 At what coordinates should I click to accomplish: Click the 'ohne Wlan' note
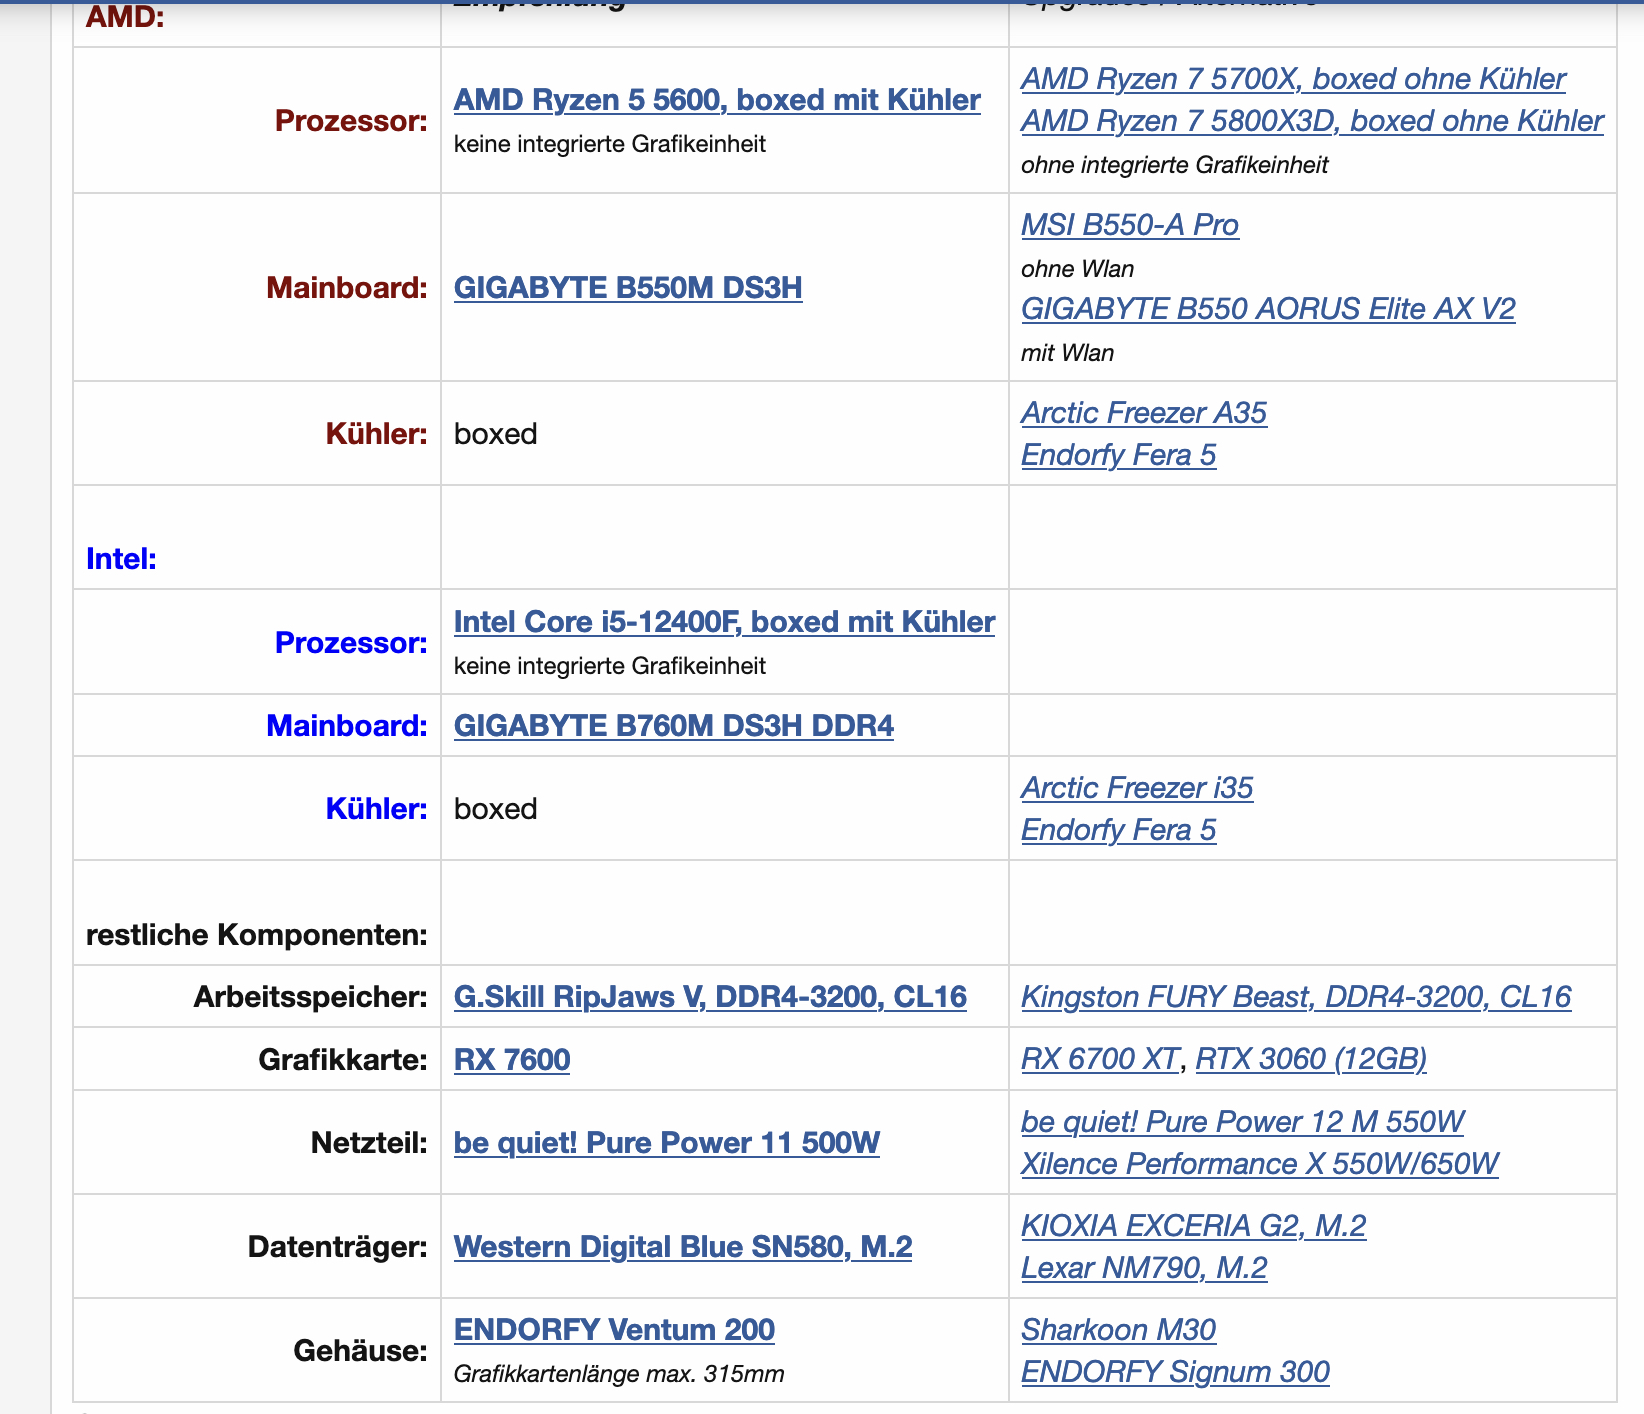pyautogui.click(x=1077, y=269)
